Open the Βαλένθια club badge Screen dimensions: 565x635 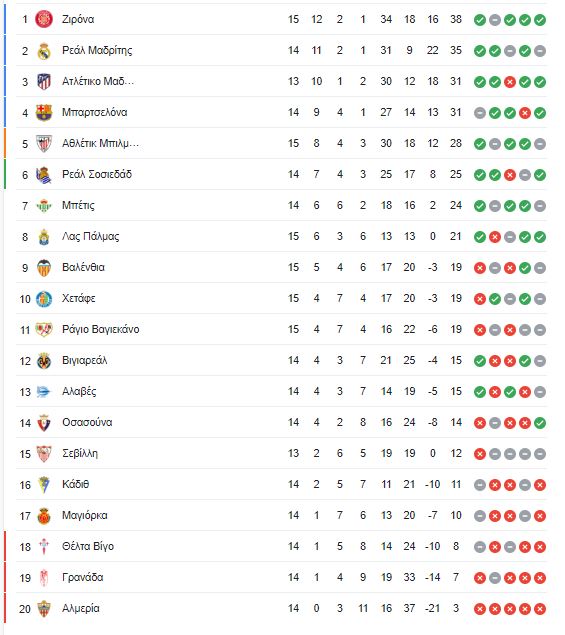click(x=44, y=268)
